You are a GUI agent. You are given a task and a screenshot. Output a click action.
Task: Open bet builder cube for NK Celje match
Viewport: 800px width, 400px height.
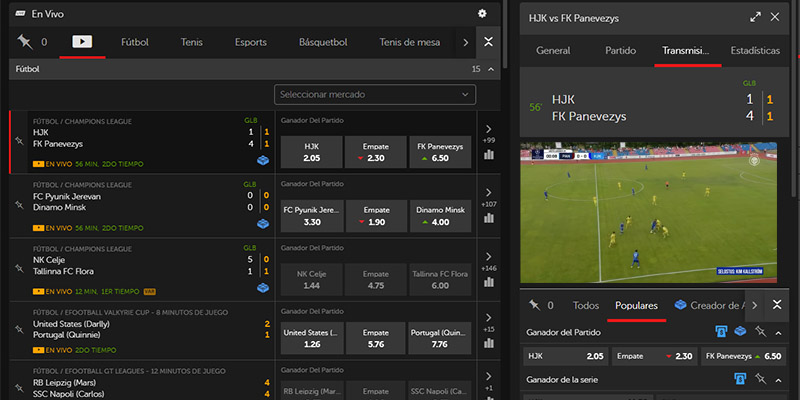263,288
